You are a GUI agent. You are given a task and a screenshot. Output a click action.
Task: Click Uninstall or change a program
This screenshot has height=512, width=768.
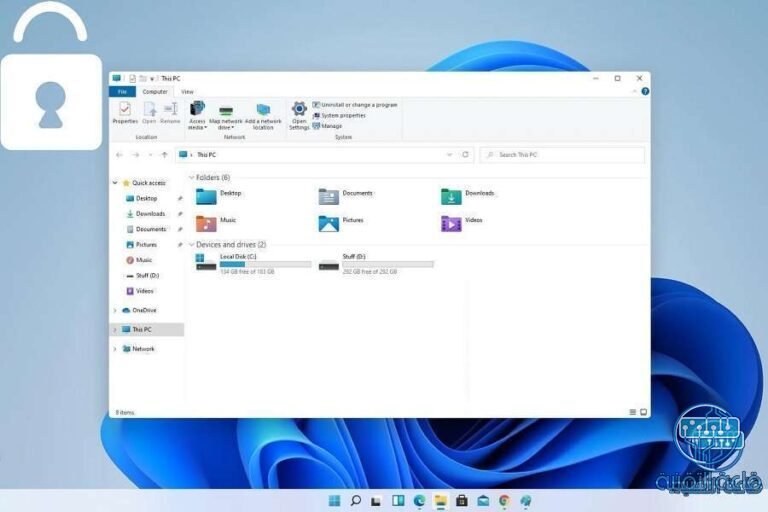coord(358,104)
